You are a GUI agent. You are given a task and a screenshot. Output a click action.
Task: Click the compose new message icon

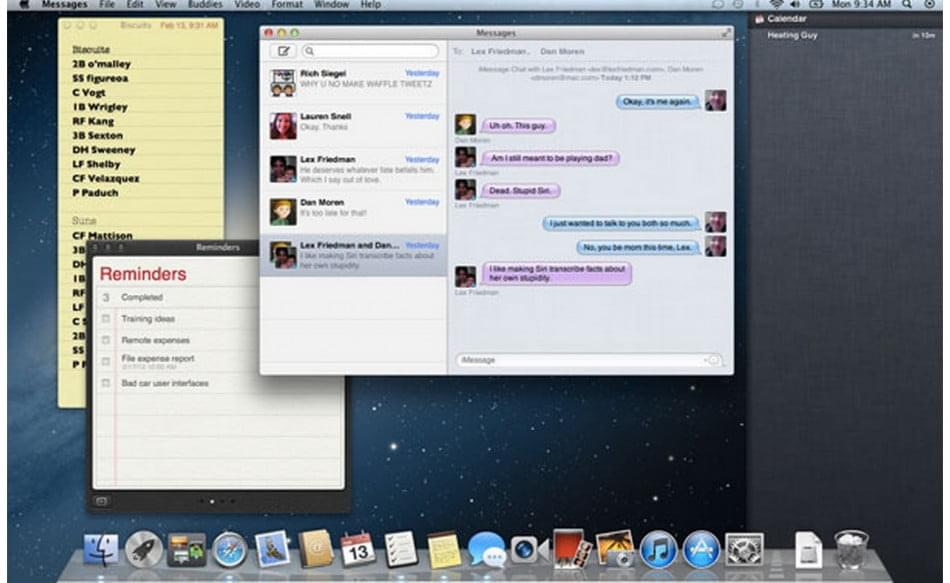click(x=283, y=51)
